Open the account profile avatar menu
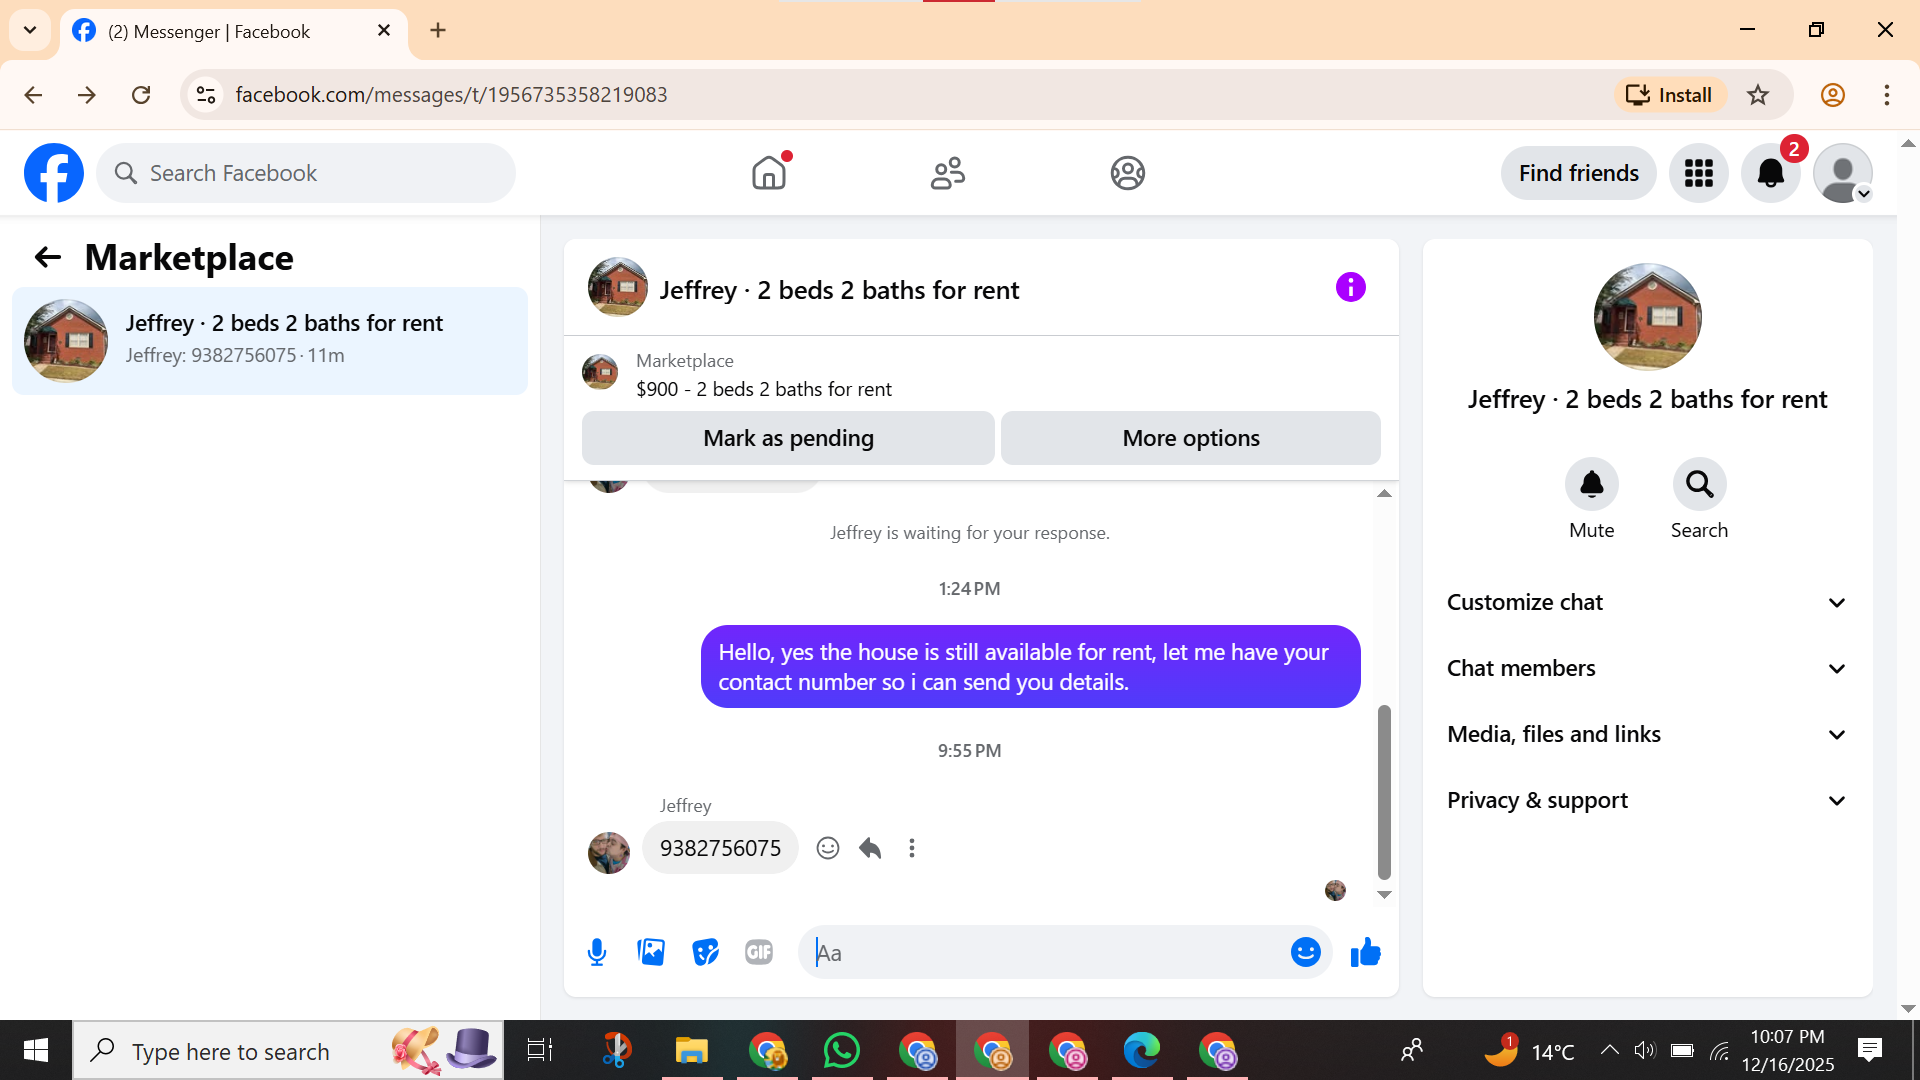 [x=1843, y=173]
